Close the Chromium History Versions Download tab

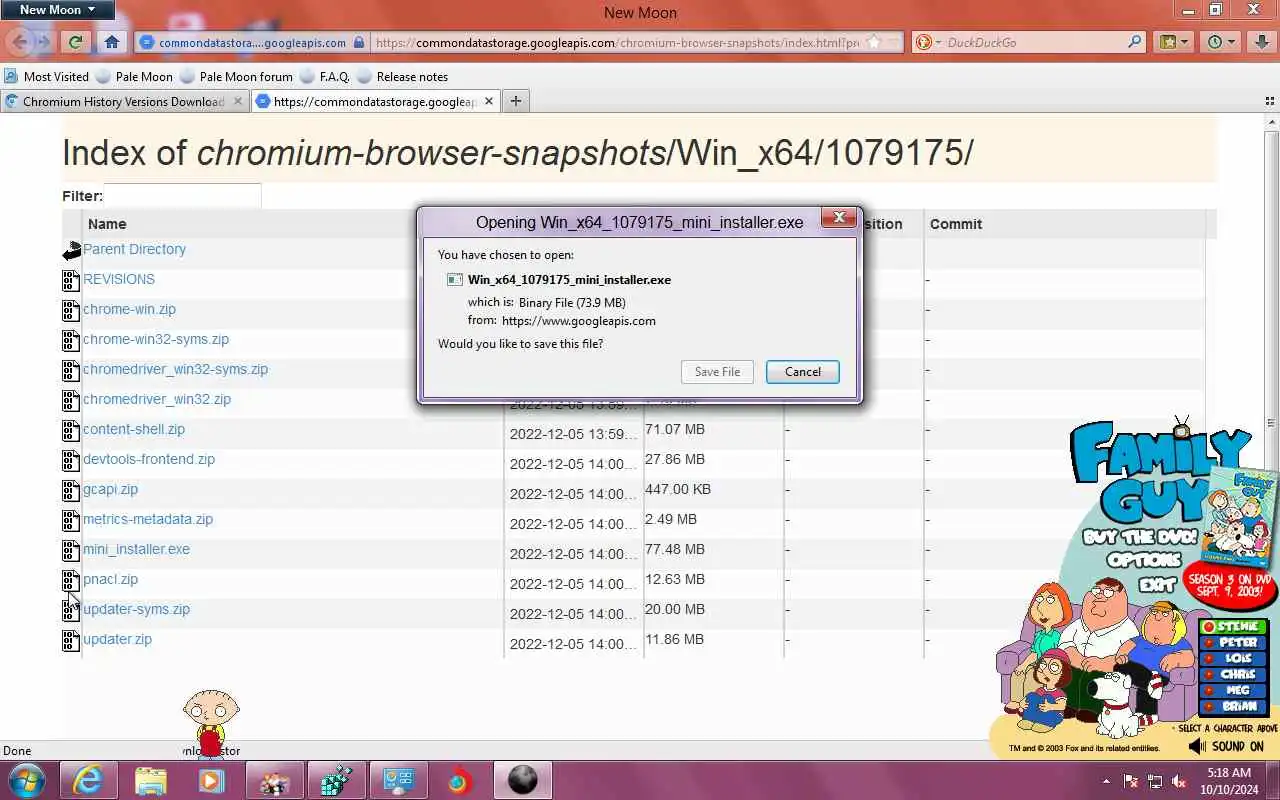click(x=238, y=101)
